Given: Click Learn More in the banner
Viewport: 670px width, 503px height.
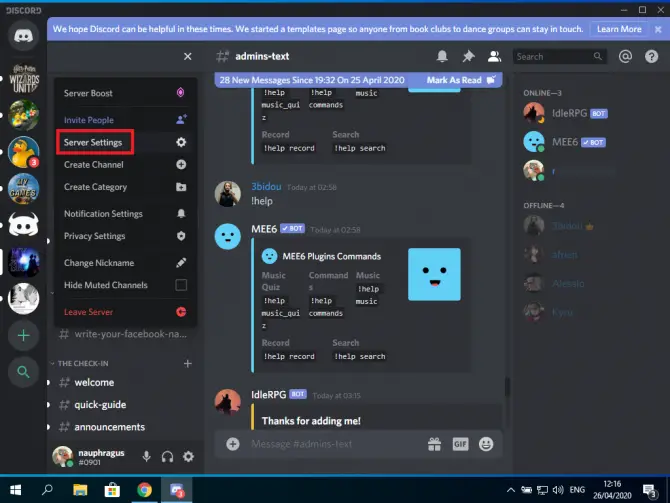Looking at the screenshot, I should pyautogui.click(x=619, y=29).
